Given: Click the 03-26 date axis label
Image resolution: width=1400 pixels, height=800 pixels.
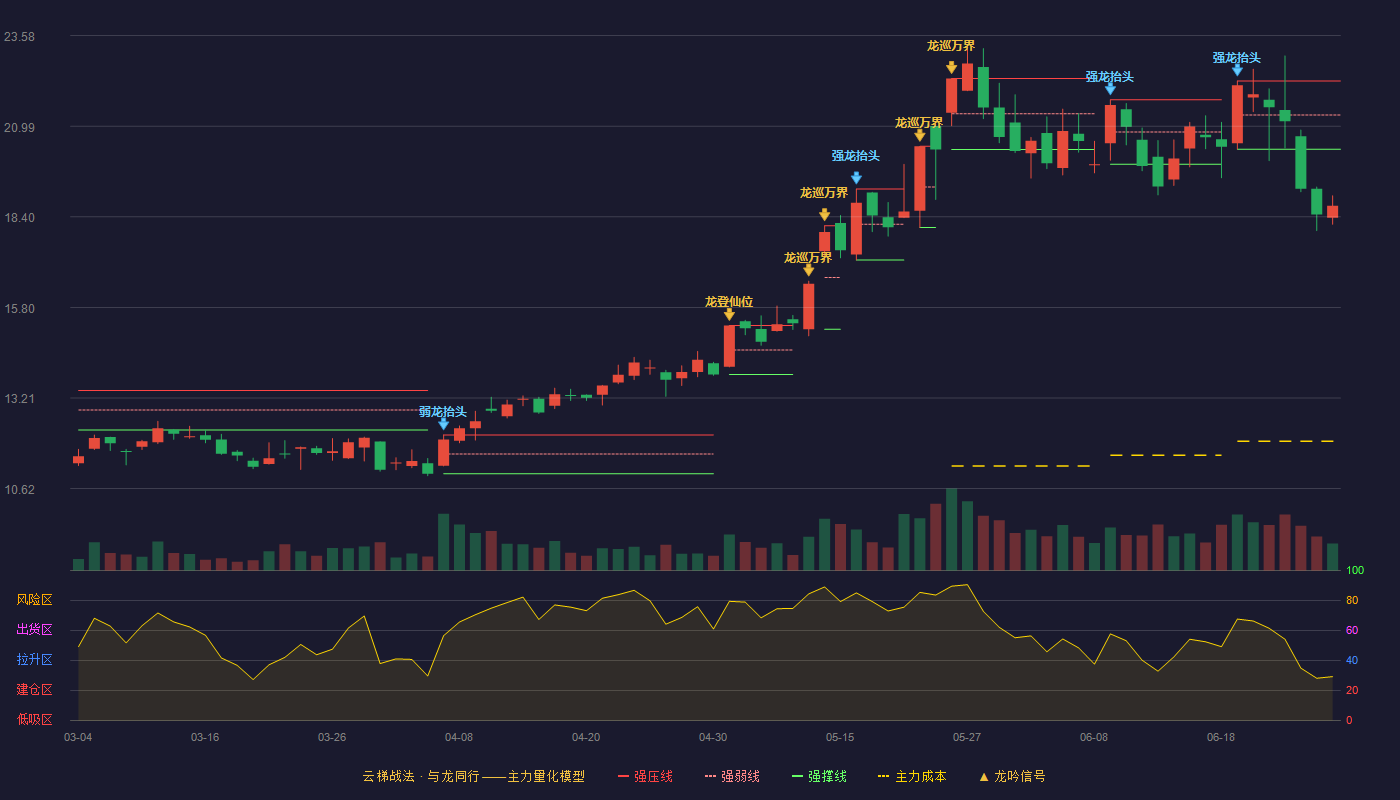Looking at the screenshot, I should tap(332, 737).
